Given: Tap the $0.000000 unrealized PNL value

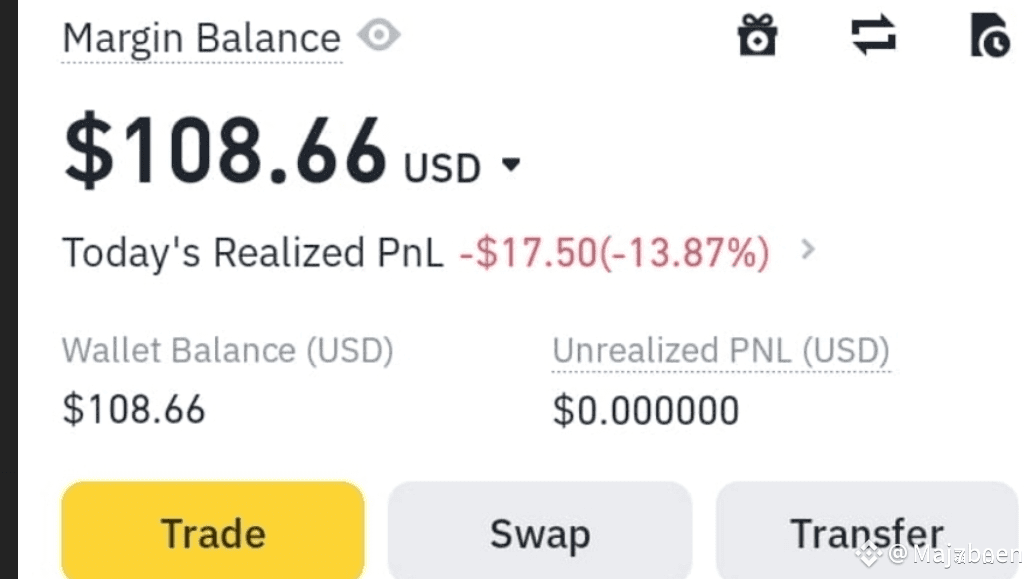Looking at the screenshot, I should 646,411.
